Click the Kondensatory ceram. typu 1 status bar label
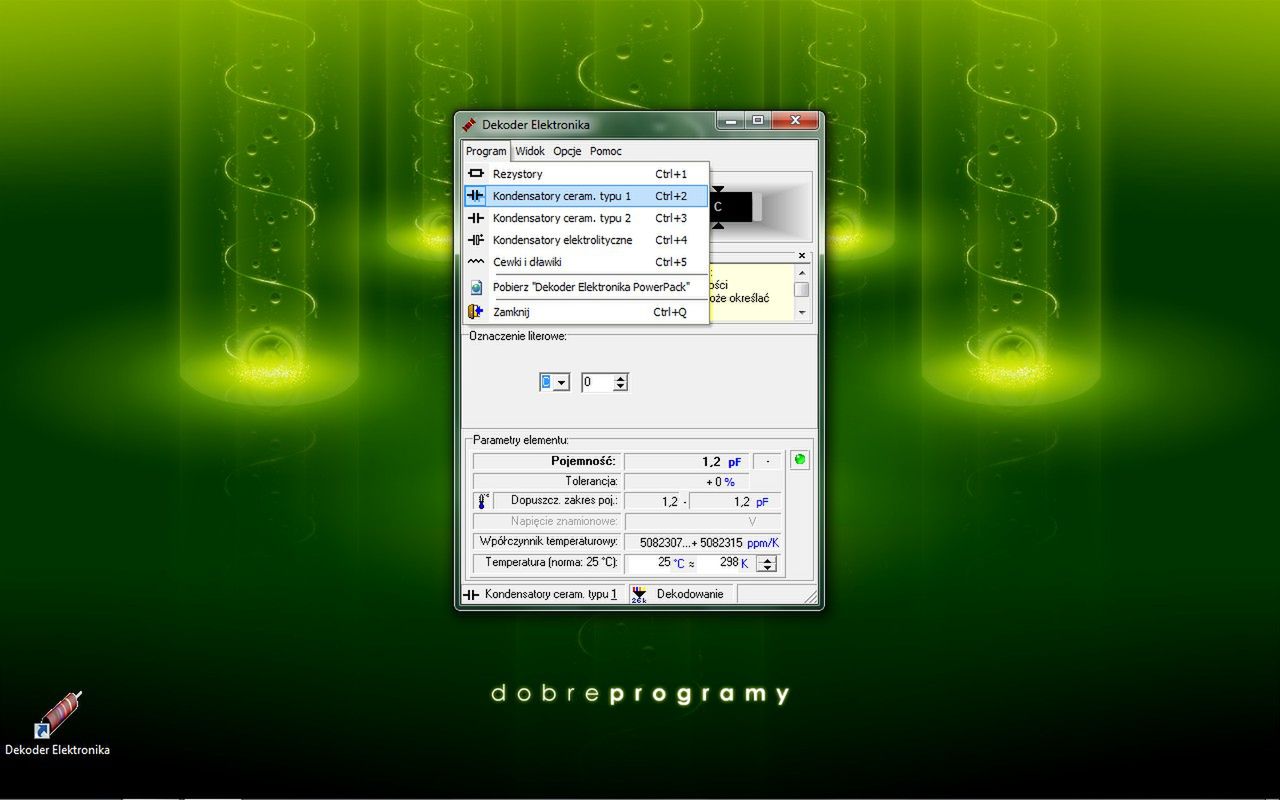The height and width of the screenshot is (800, 1280). (x=551, y=594)
